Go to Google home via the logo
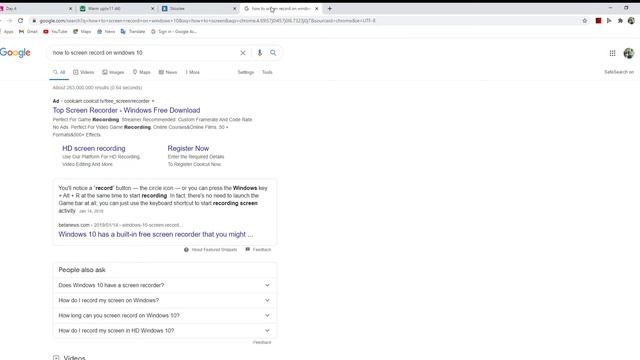 [15, 53]
